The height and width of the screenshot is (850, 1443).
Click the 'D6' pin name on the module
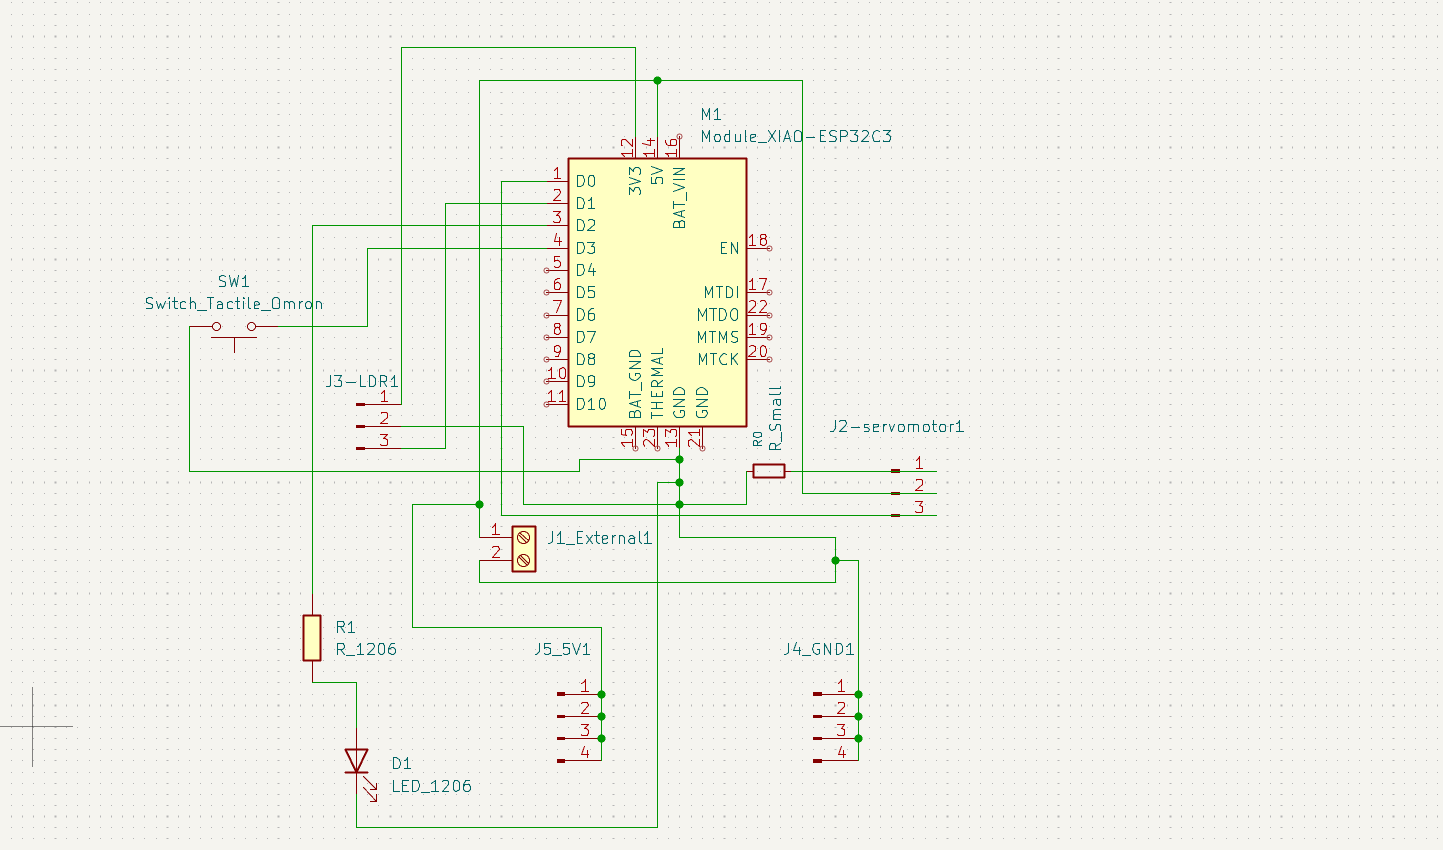click(x=586, y=315)
